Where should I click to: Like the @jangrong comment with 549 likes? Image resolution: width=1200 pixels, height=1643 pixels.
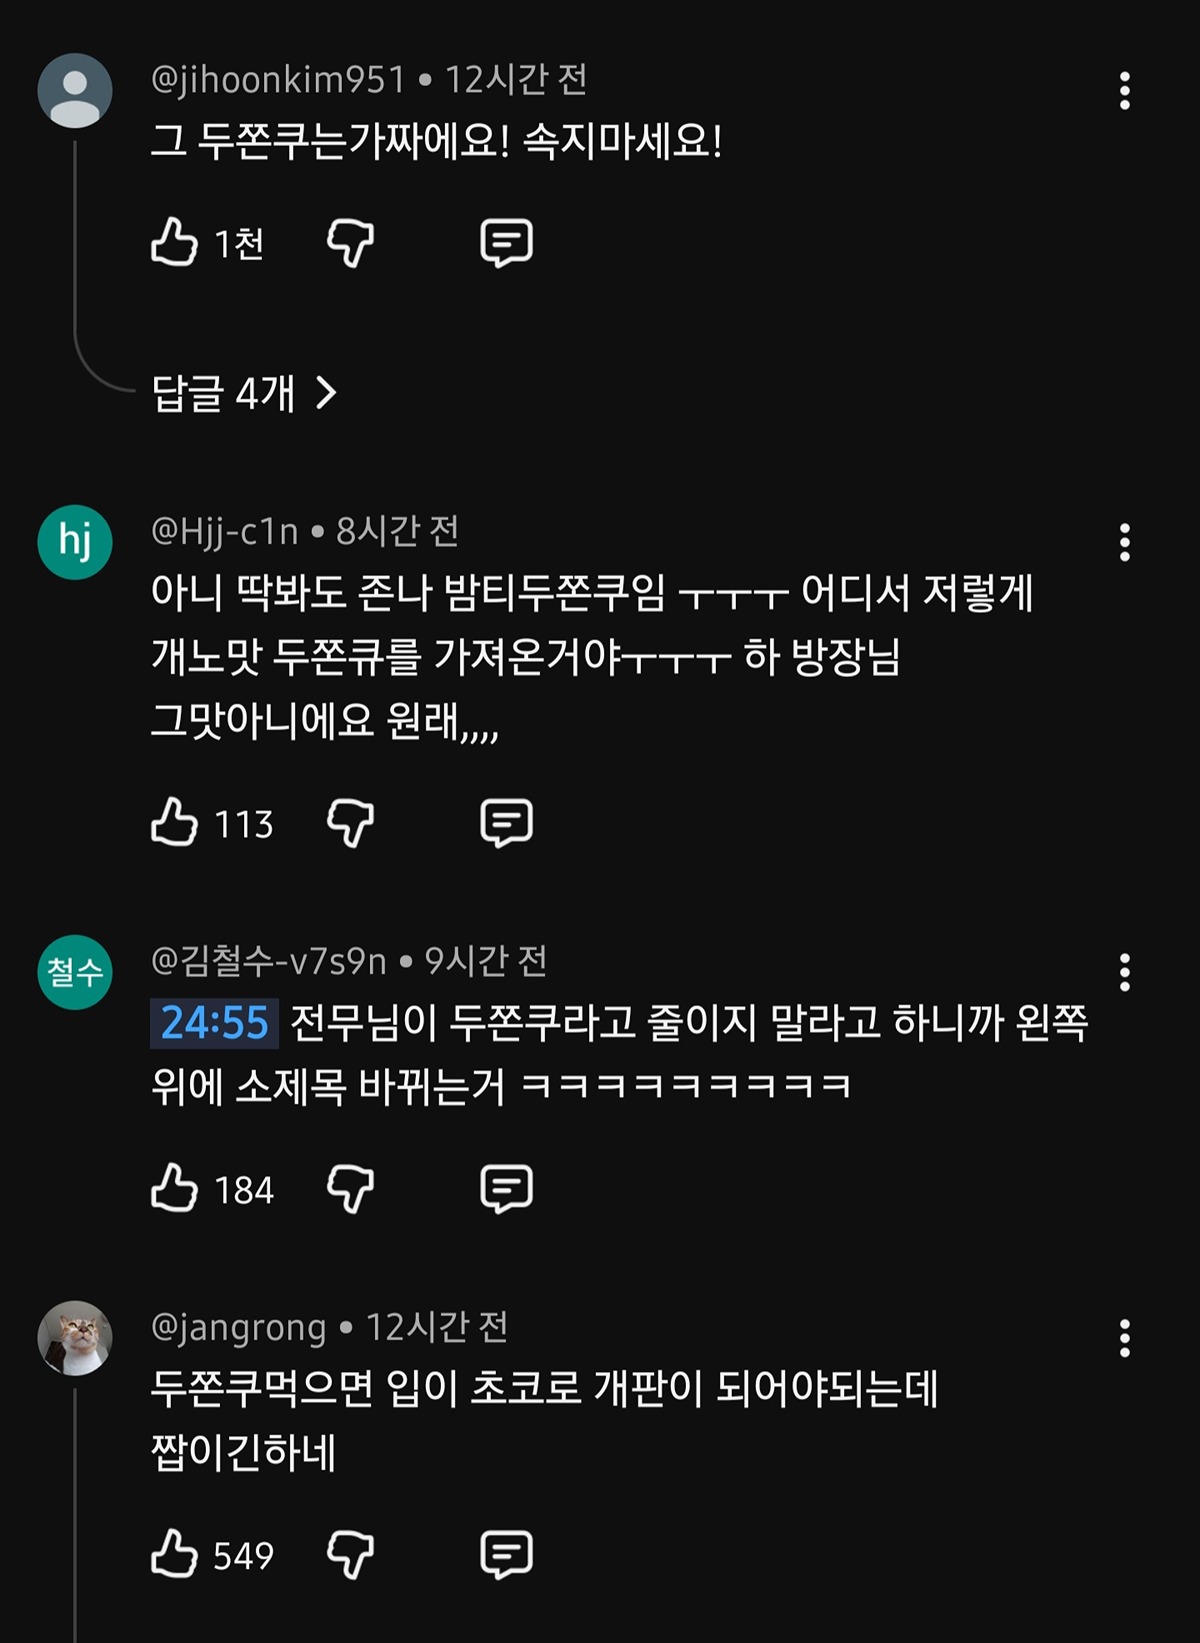pos(174,1554)
